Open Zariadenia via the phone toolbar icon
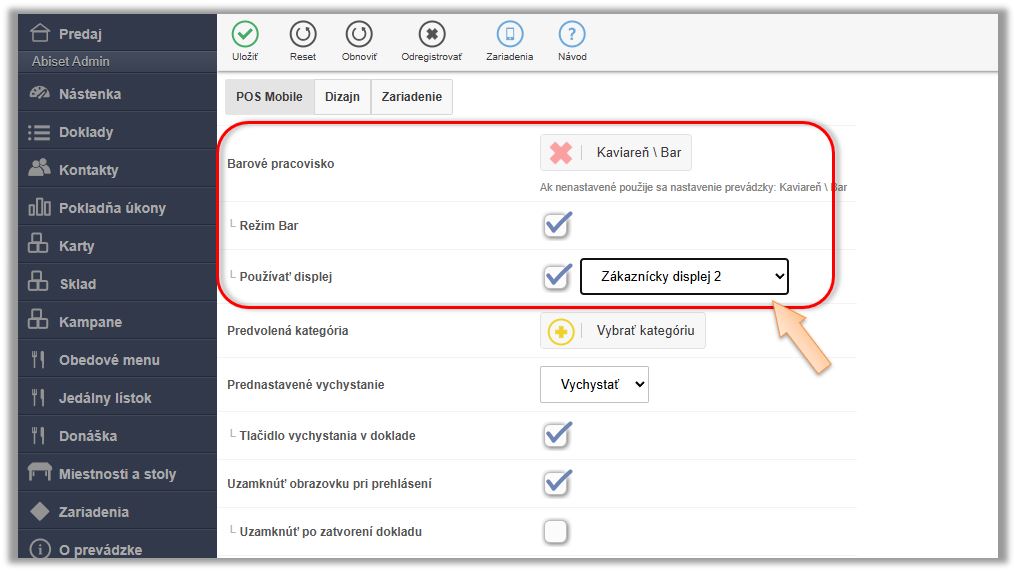Image resolution: width=1014 pixels, height=572 pixels. (x=510, y=35)
